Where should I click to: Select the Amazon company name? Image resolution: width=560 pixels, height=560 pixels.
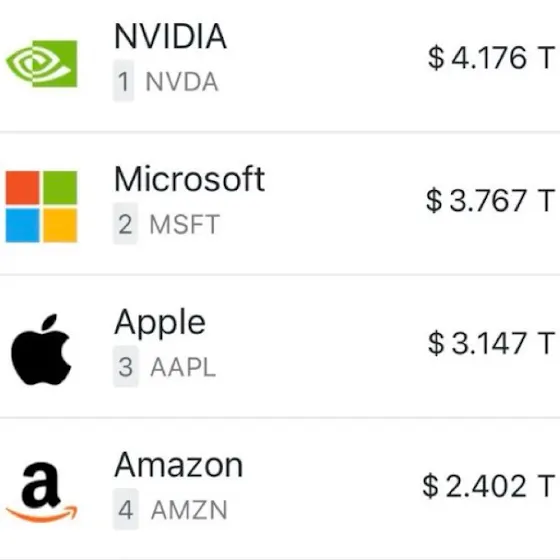pos(179,465)
